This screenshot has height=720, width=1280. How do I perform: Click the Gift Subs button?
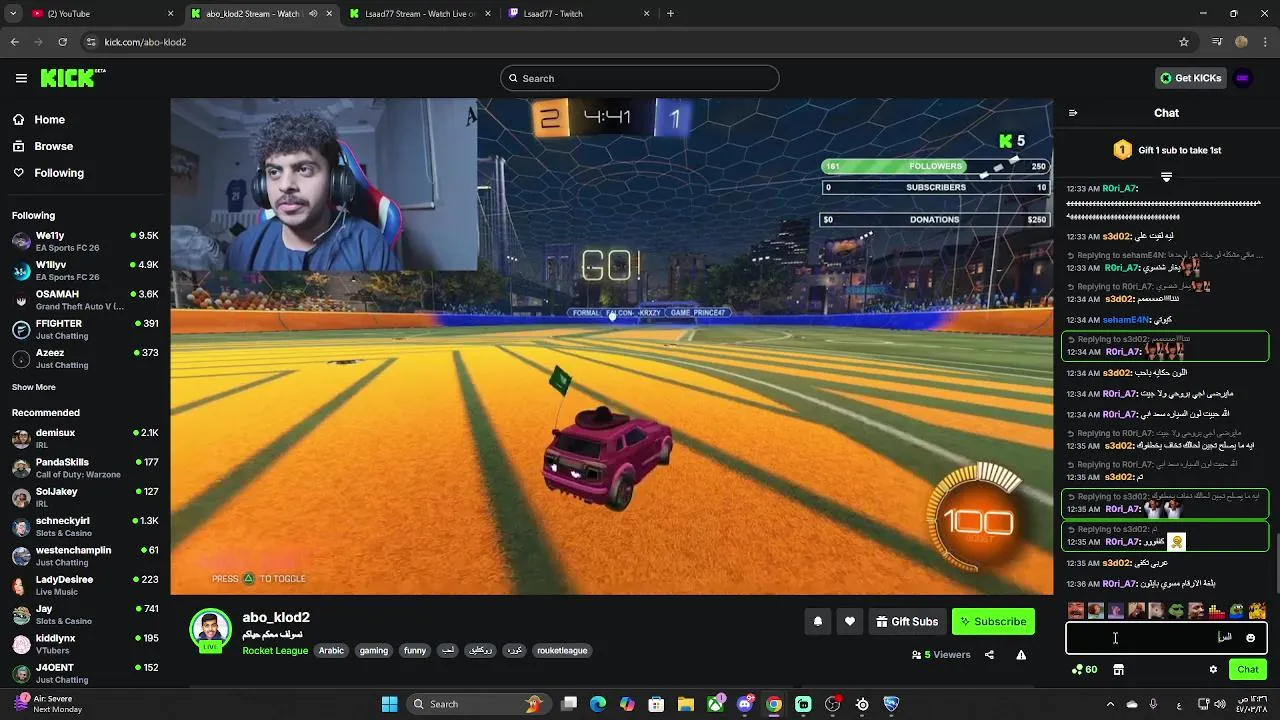click(x=907, y=622)
